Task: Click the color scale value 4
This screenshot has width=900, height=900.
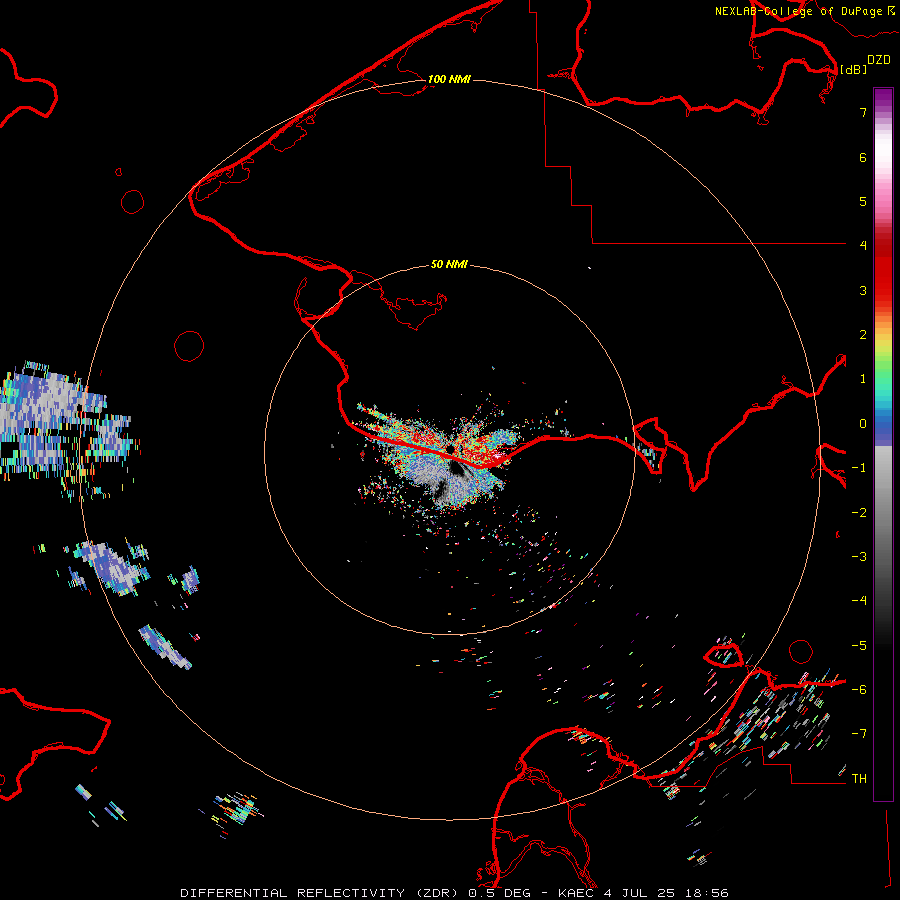Action: pyautogui.click(x=863, y=246)
